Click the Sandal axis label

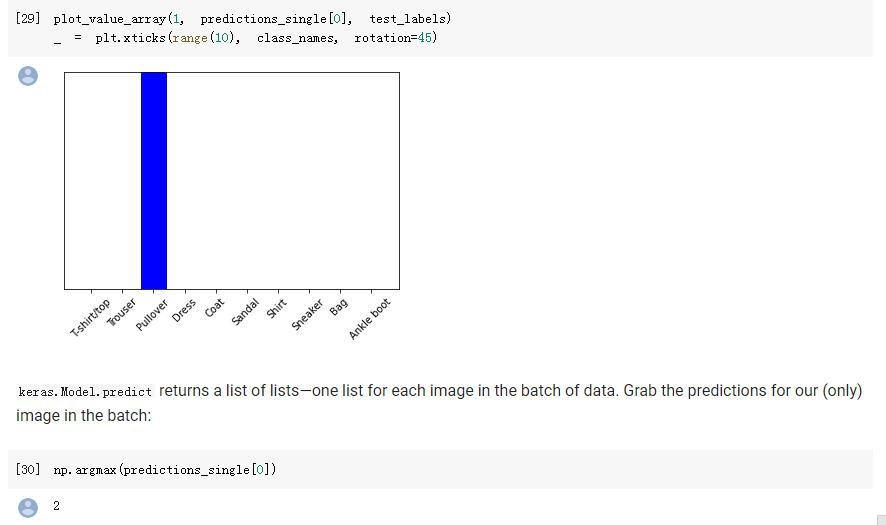point(245,312)
